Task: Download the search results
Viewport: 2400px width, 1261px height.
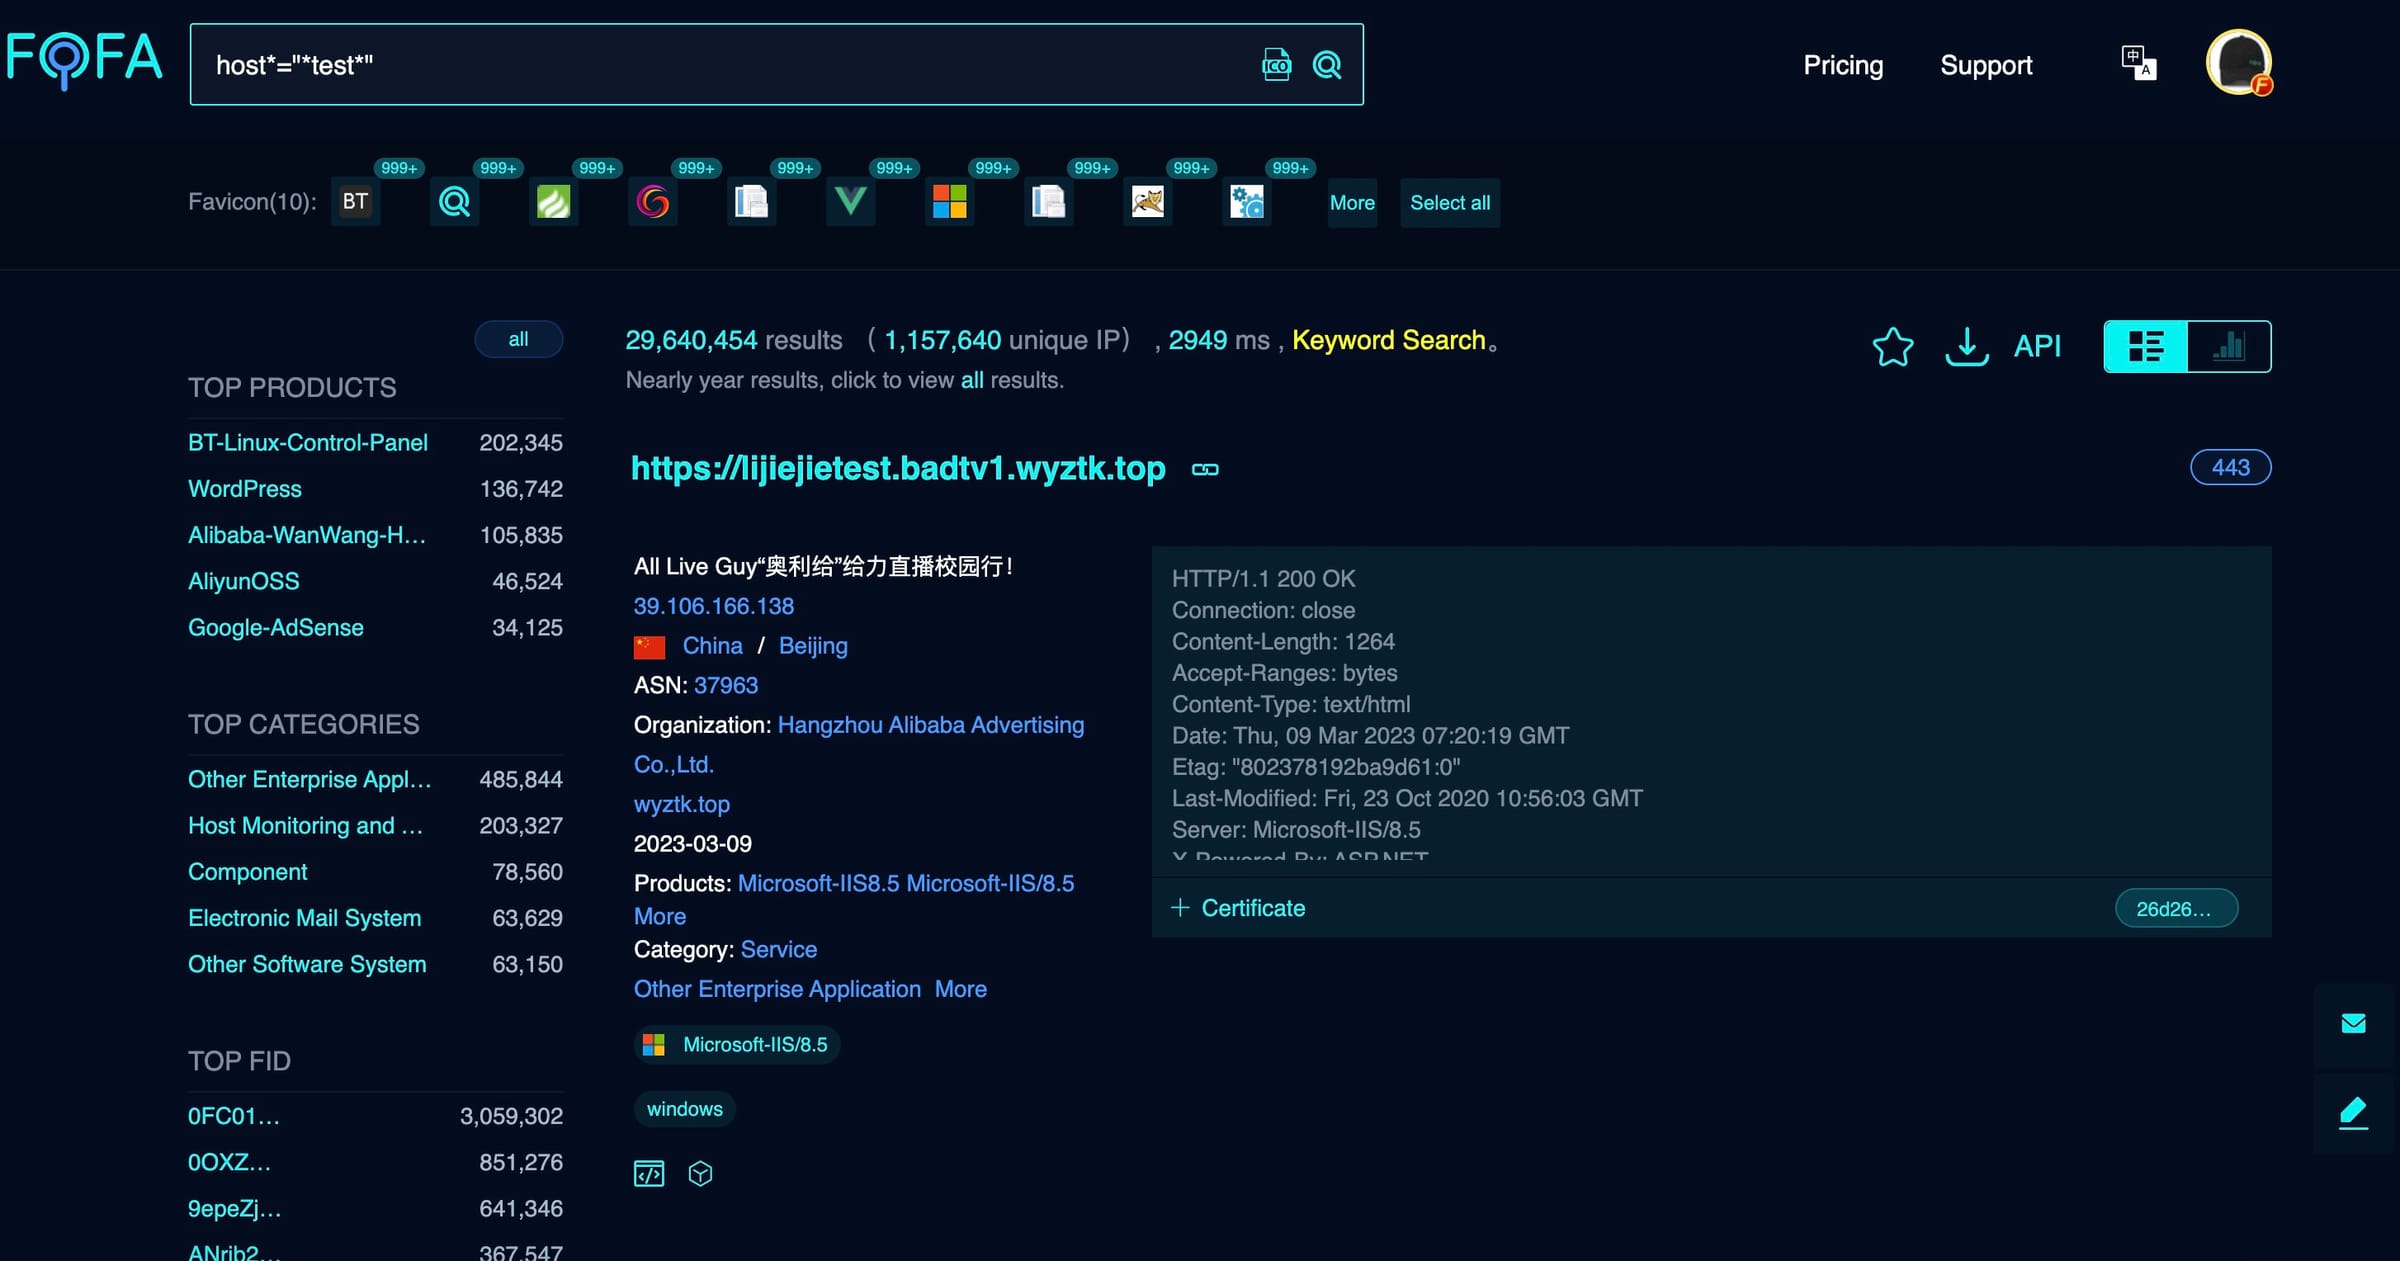Action: click(x=1965, y=347)
